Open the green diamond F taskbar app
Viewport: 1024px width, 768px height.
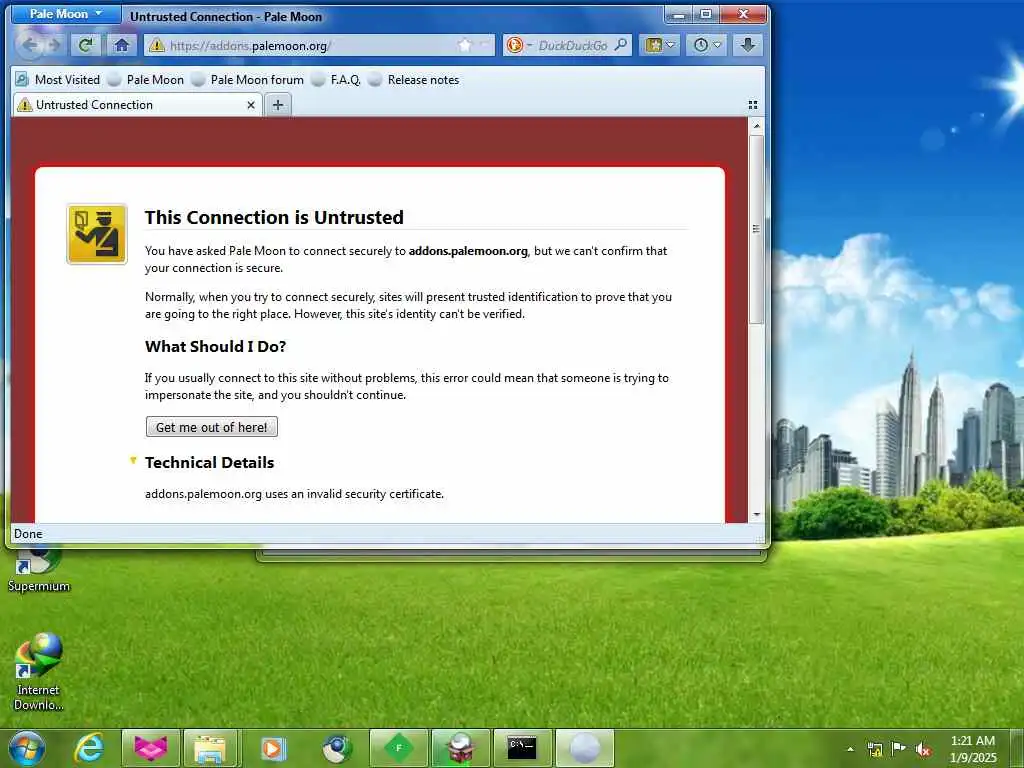[x=398, y=748]
